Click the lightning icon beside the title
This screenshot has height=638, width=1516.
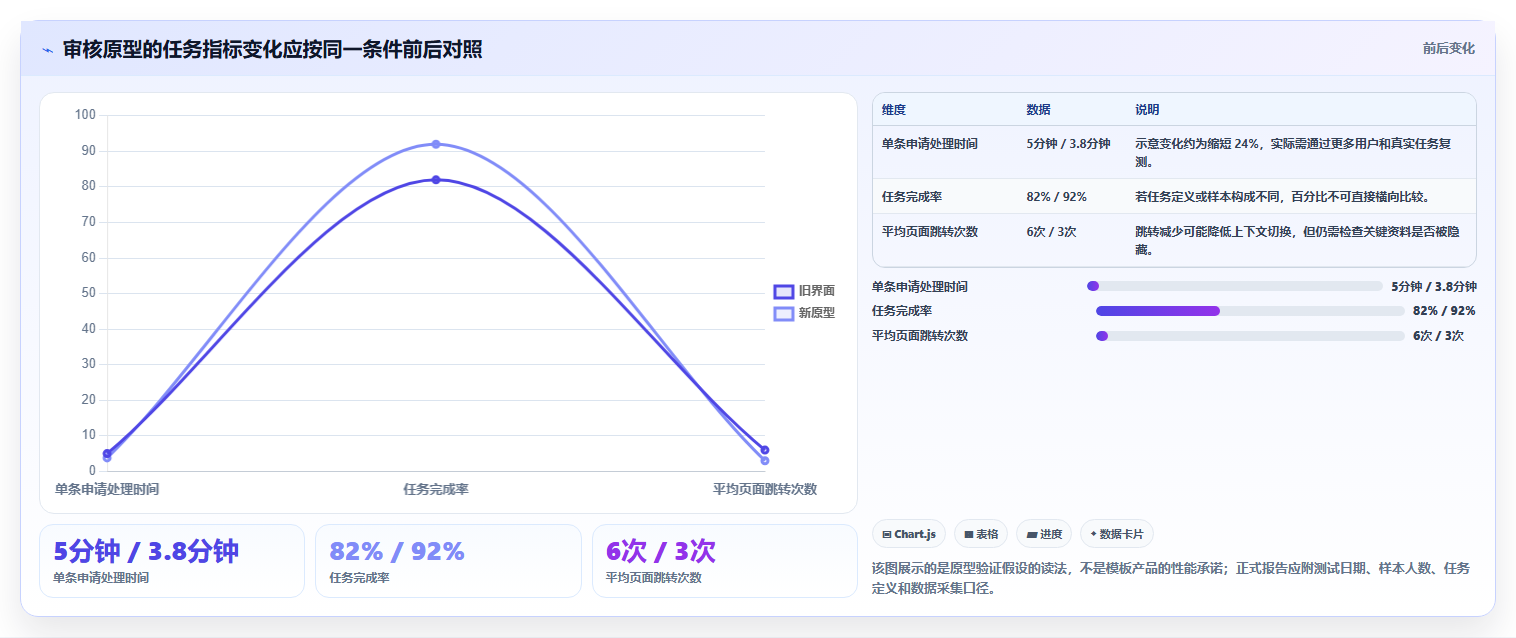tap(47, 50)
